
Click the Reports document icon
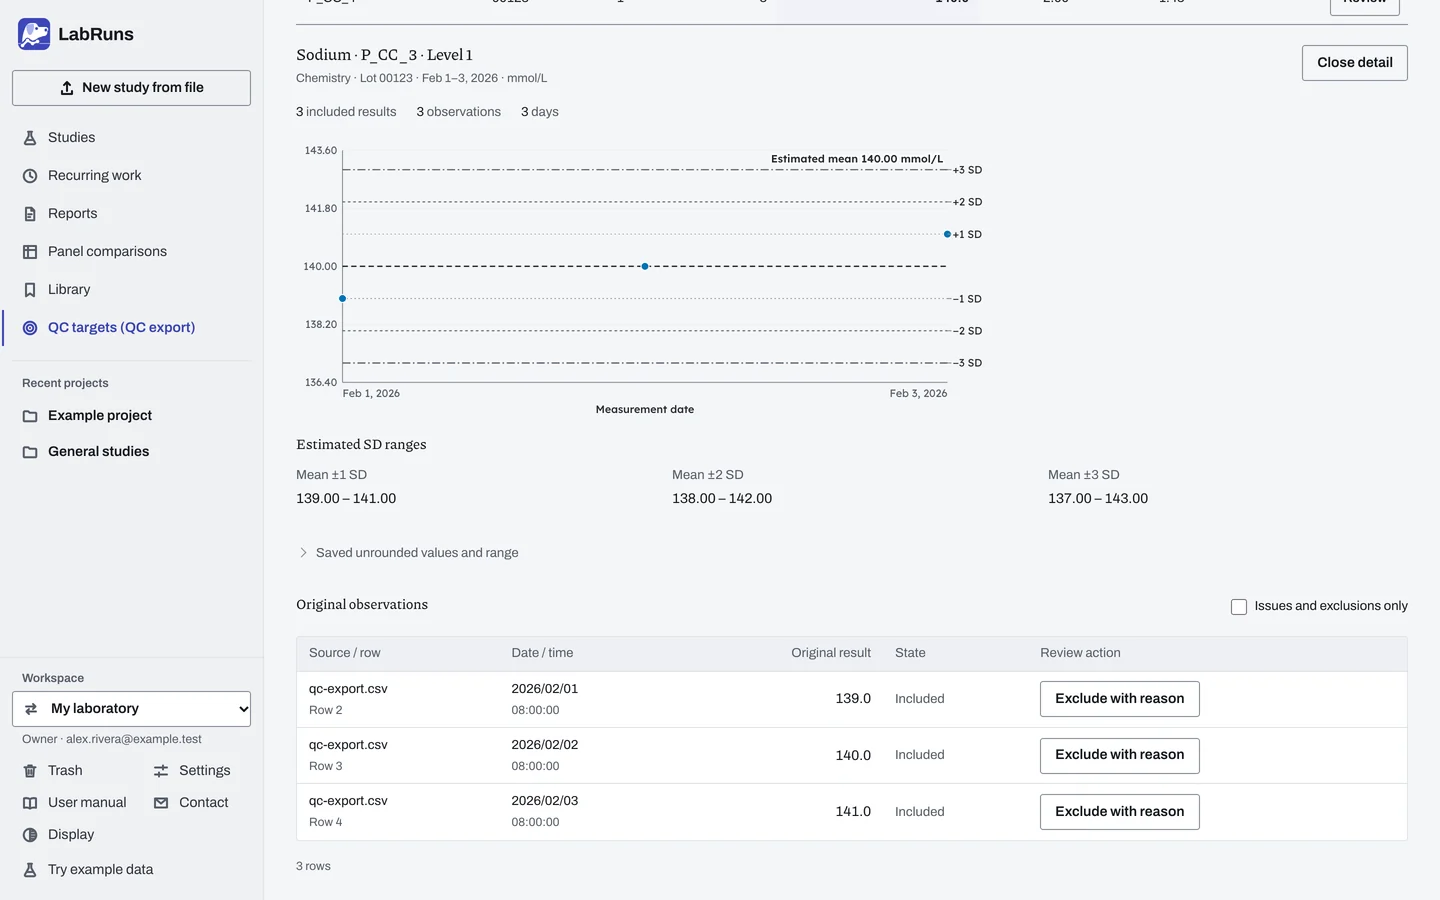click(30, 214)
